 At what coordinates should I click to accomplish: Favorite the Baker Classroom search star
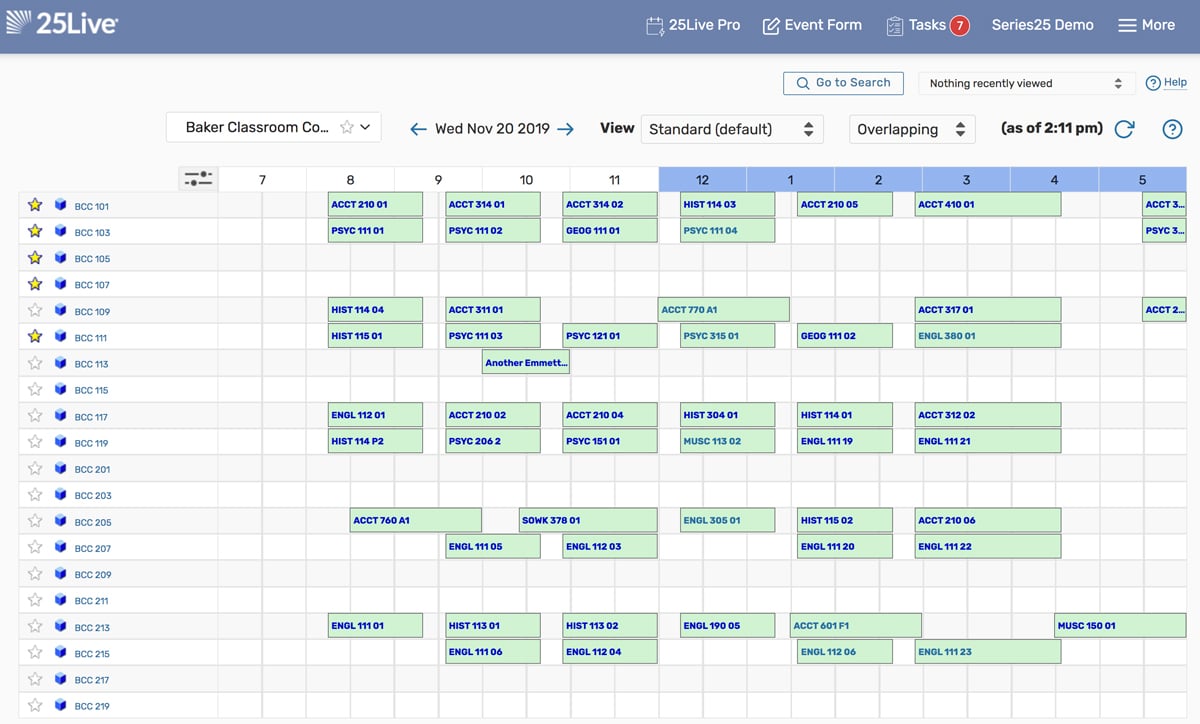(x=346, y=127)
